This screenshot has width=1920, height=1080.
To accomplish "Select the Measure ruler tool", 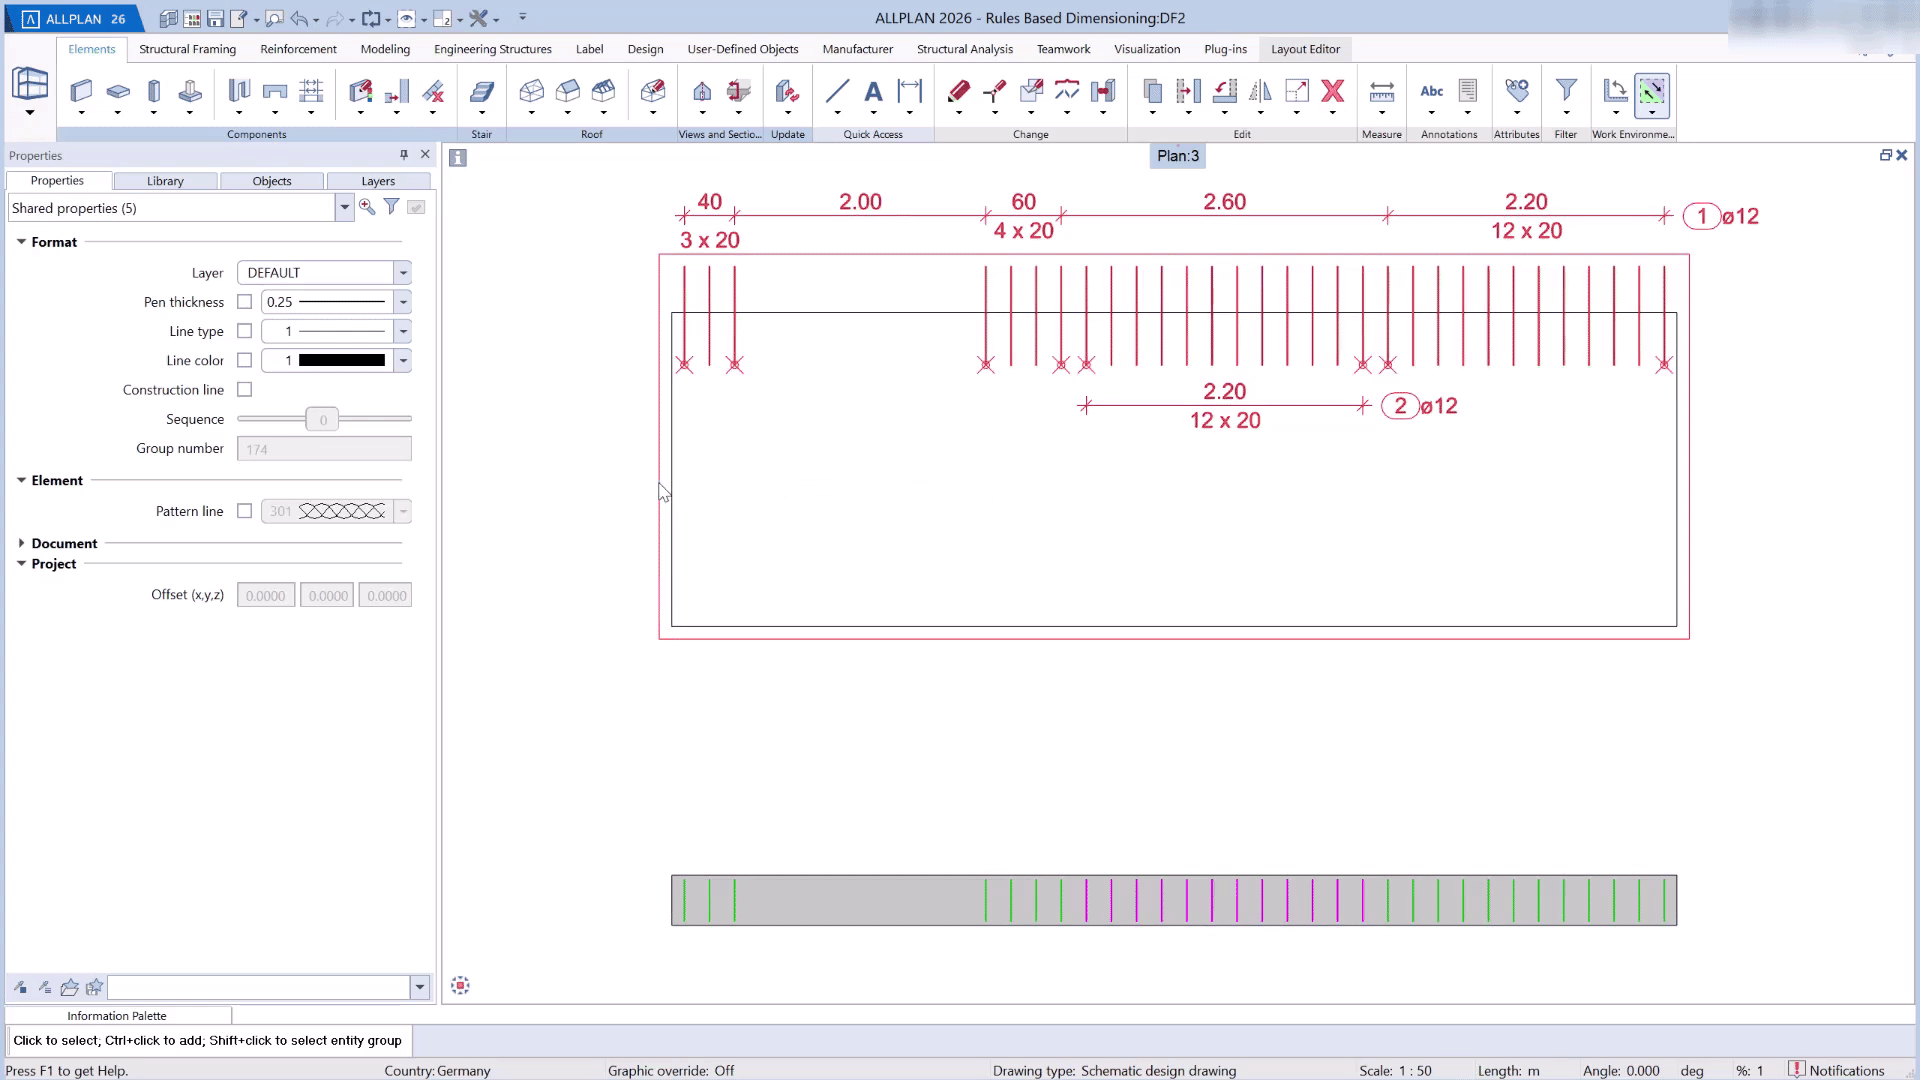I will tap(1381, 91).
